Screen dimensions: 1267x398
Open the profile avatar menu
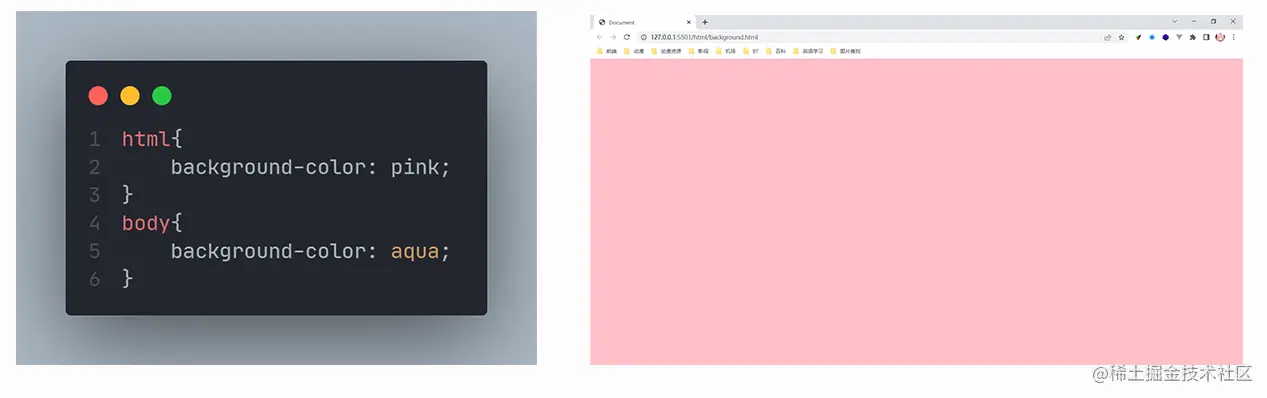[x=1220, y=37]
